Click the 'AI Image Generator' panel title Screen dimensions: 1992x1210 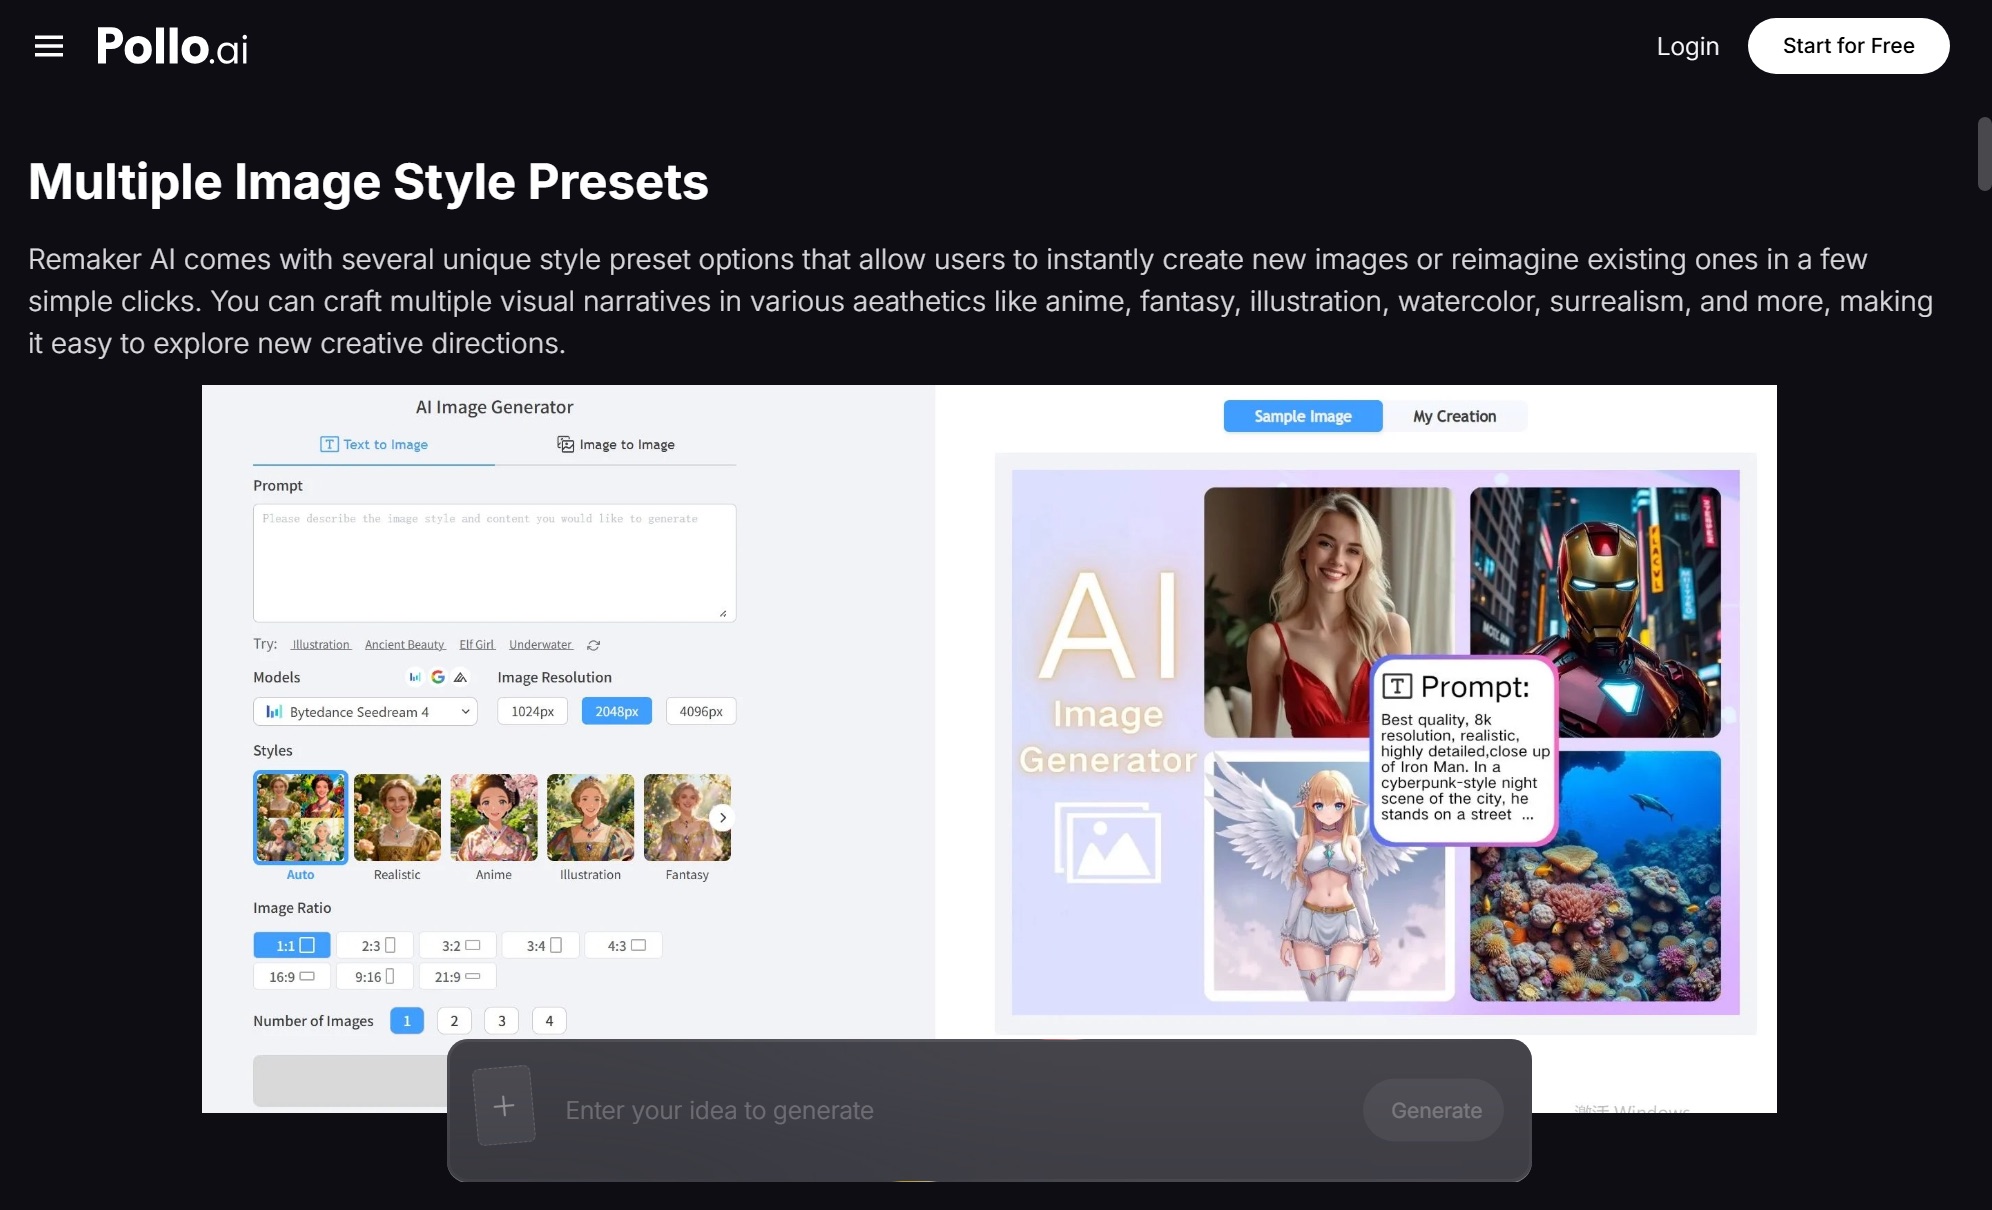point(494,407)
